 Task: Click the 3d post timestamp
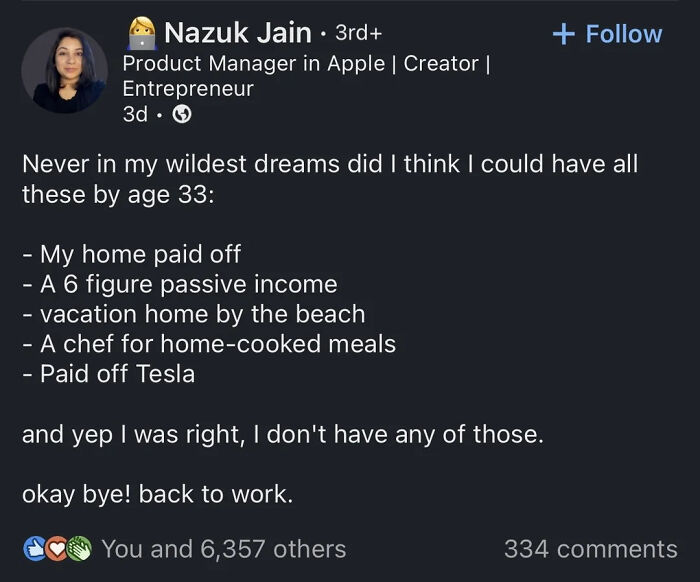[135, 115]
